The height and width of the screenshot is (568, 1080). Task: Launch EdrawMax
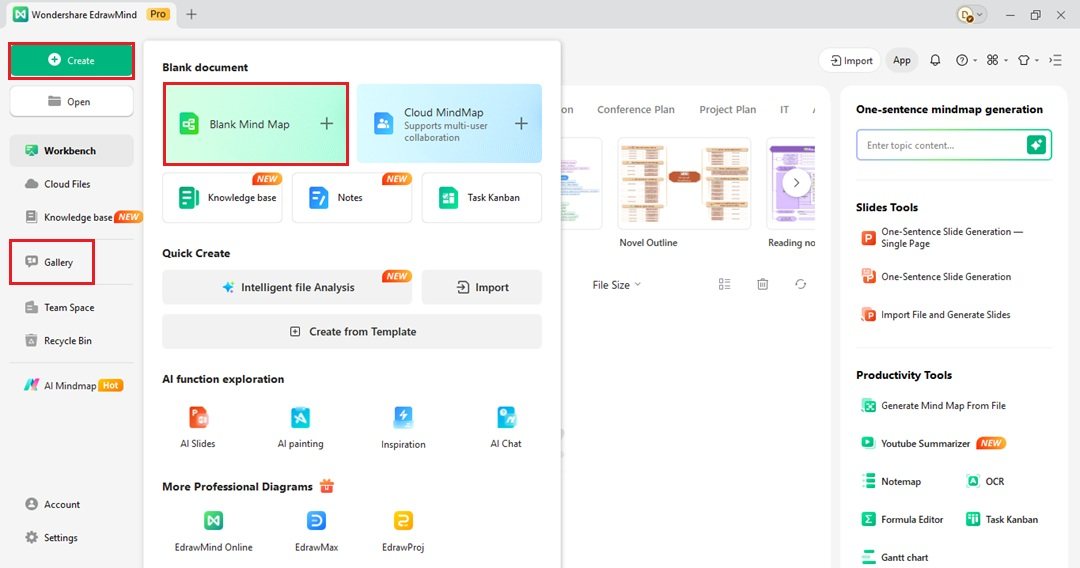(316, 531)
